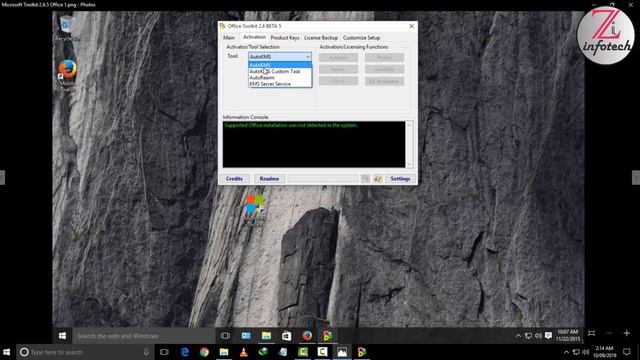Select KMS Server Service option
640x360 pixels.
point(280,84)
